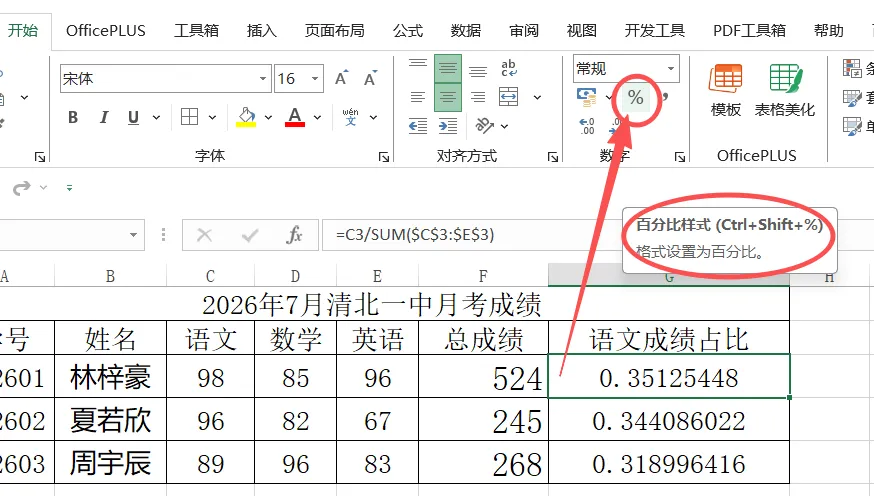Switch to 开始 ribbon tab

23,30
